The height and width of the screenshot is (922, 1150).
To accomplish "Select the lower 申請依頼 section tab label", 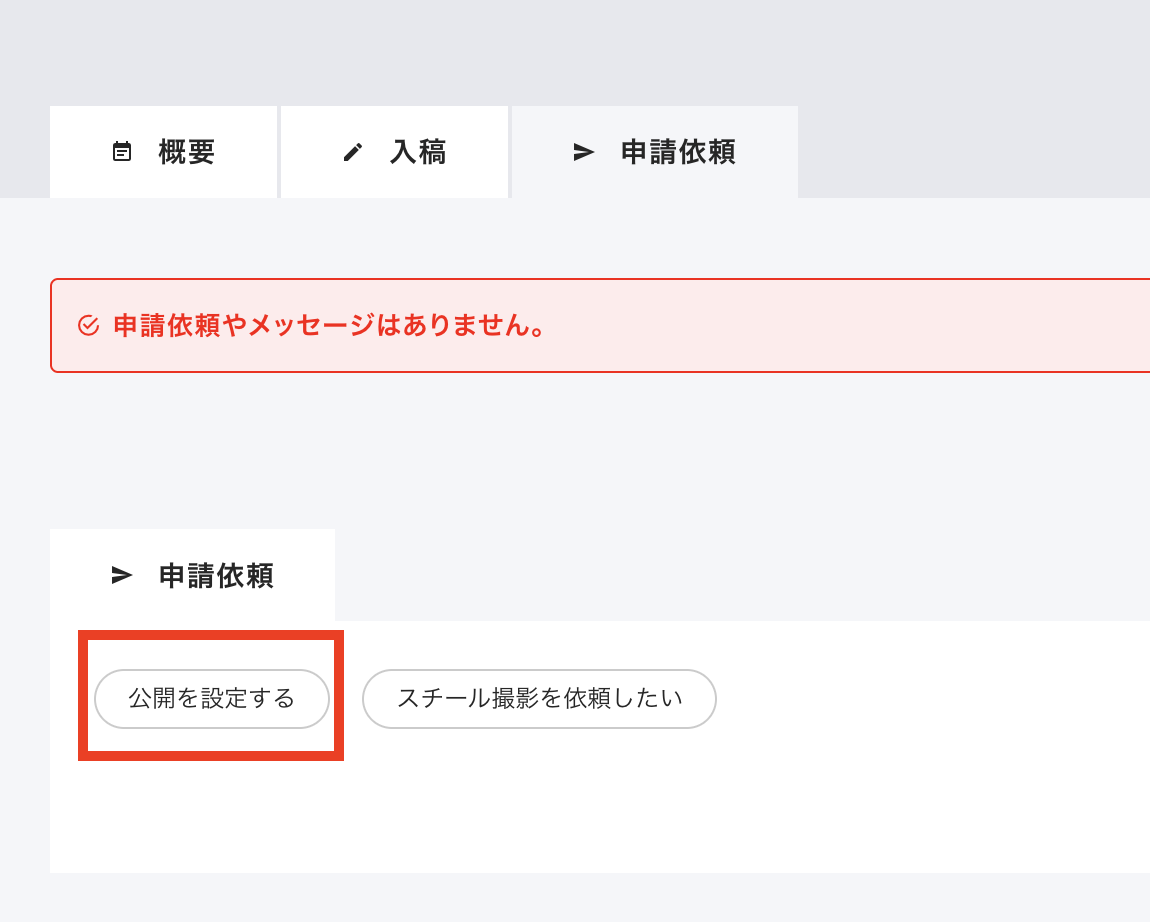I will click(216, 575).
